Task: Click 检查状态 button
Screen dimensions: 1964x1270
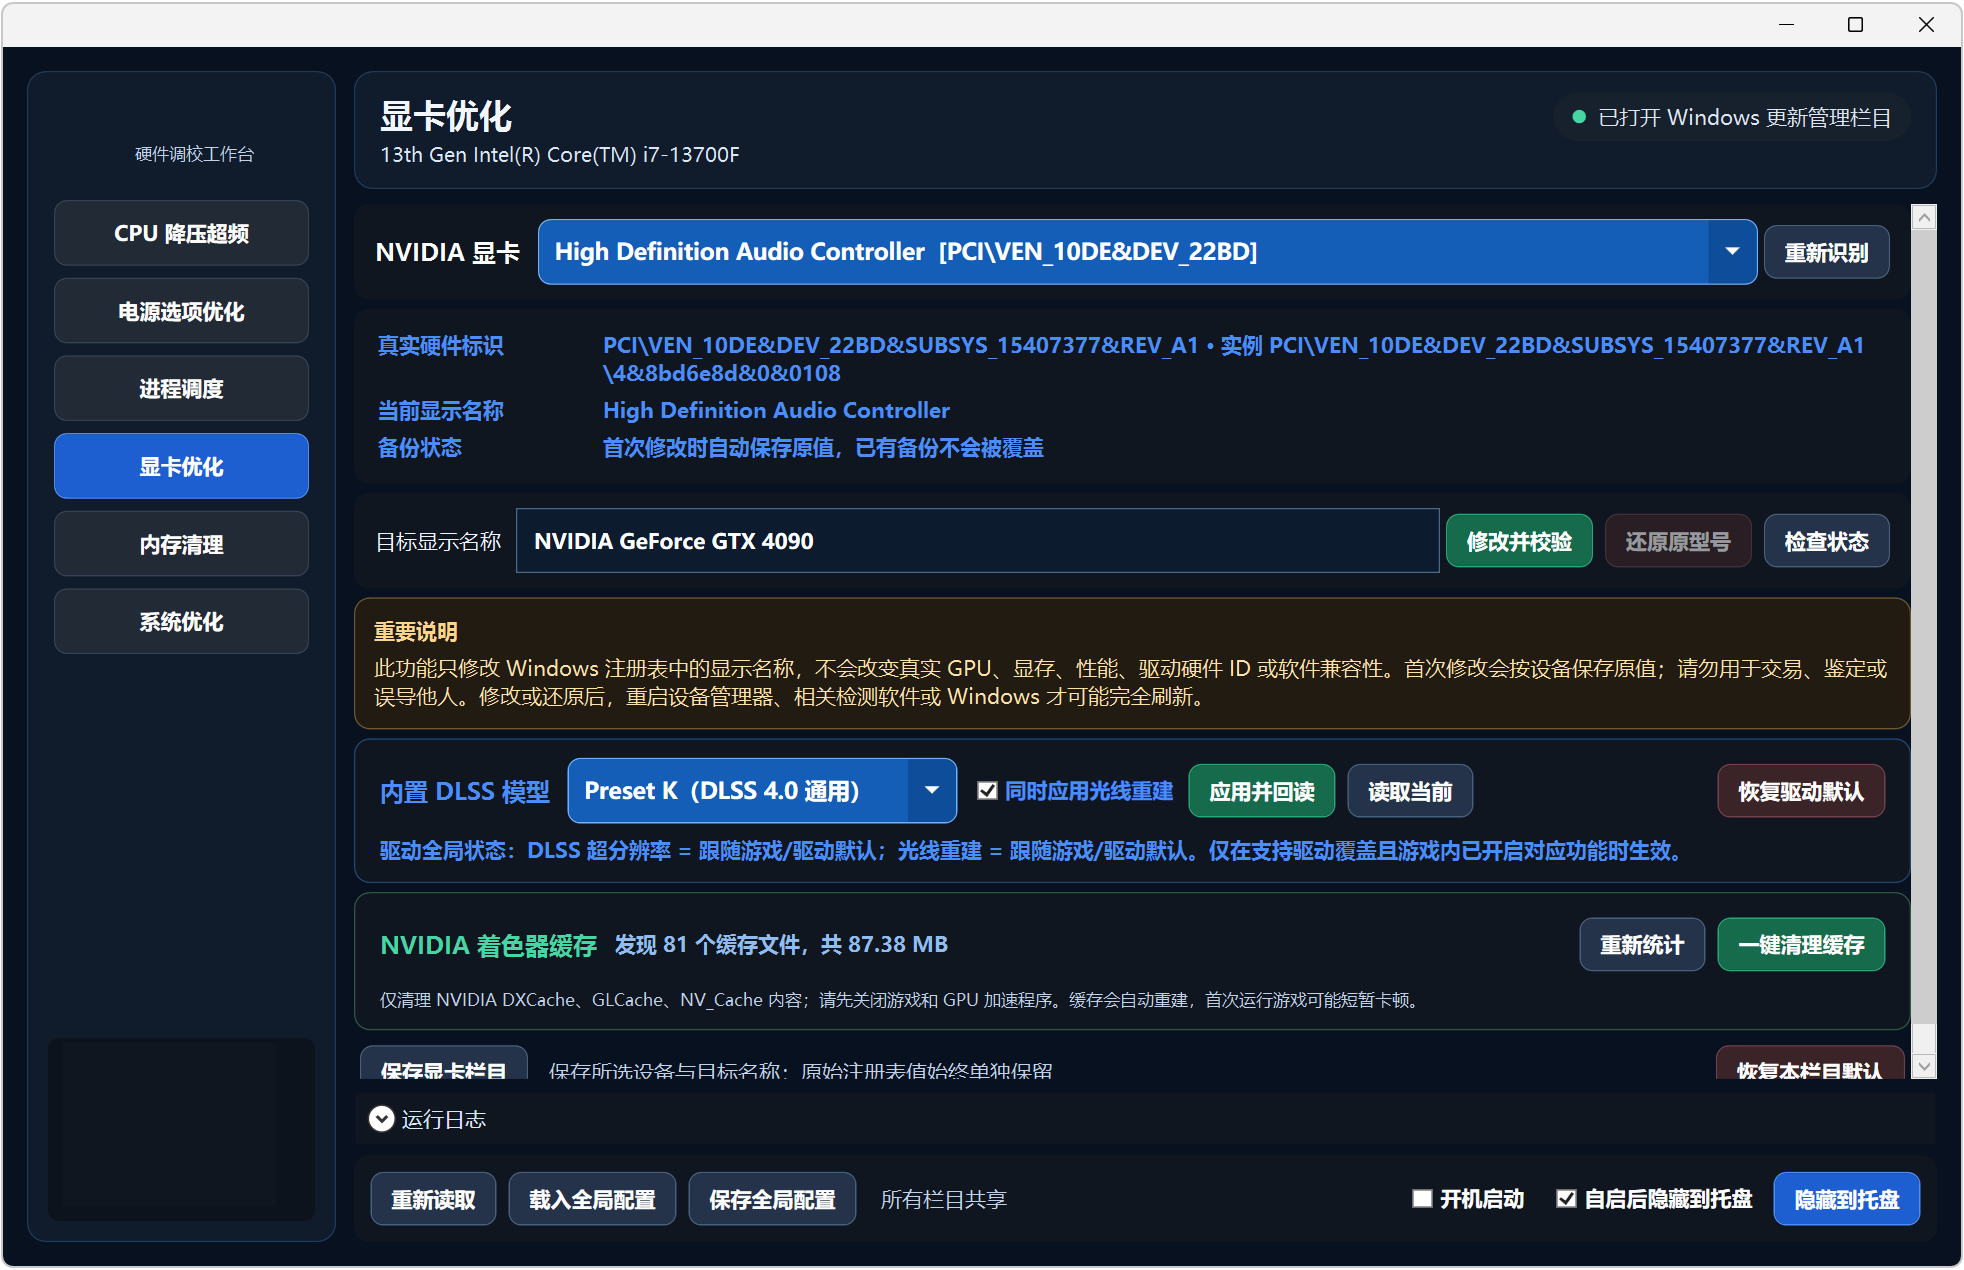Action: pos(1826,541)
